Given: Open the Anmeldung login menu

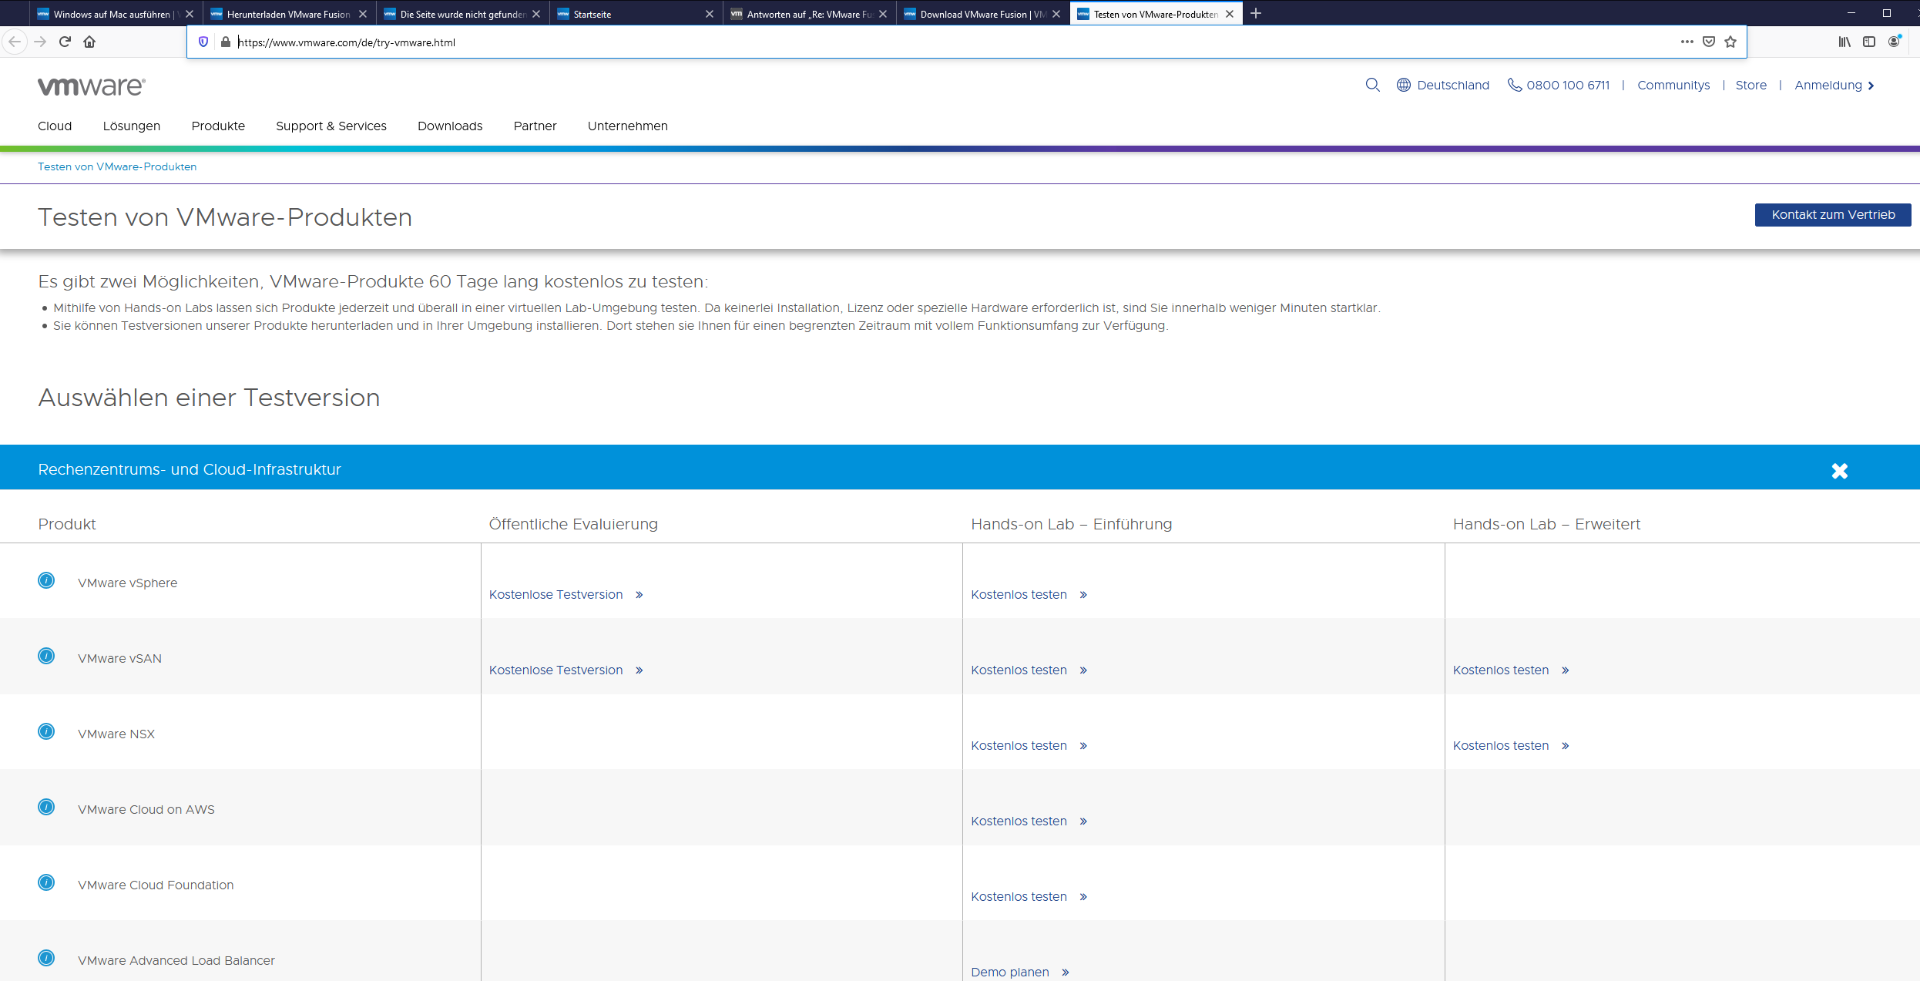Looking at the screenshot, I should coord(1834,85).
